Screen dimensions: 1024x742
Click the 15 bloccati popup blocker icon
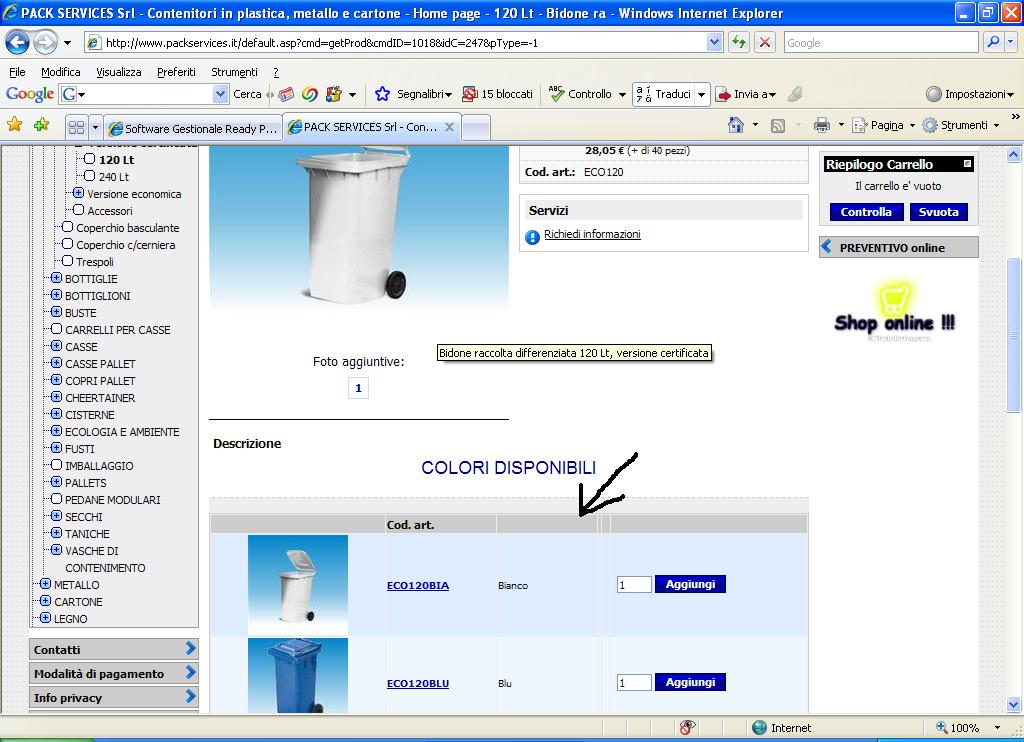coord(470,94)
